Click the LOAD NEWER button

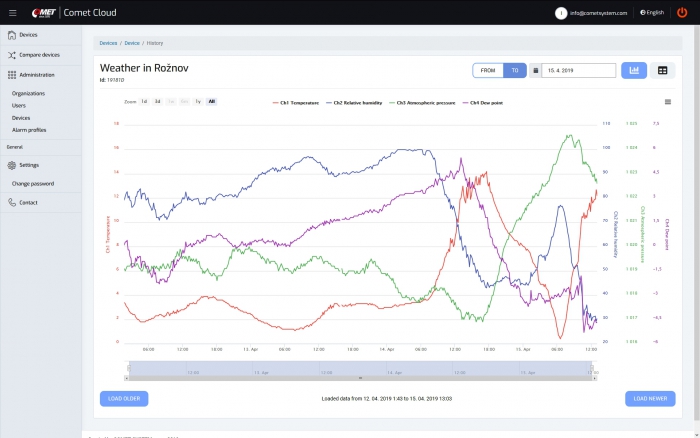point(650,398)
